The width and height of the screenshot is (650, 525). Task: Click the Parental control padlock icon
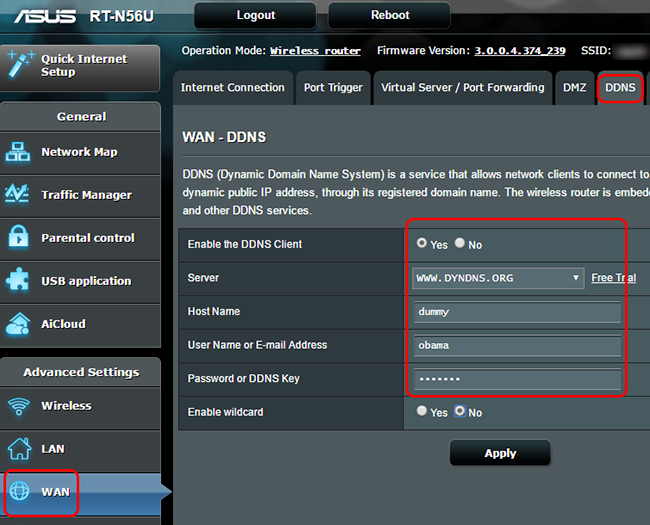point(19,236)
